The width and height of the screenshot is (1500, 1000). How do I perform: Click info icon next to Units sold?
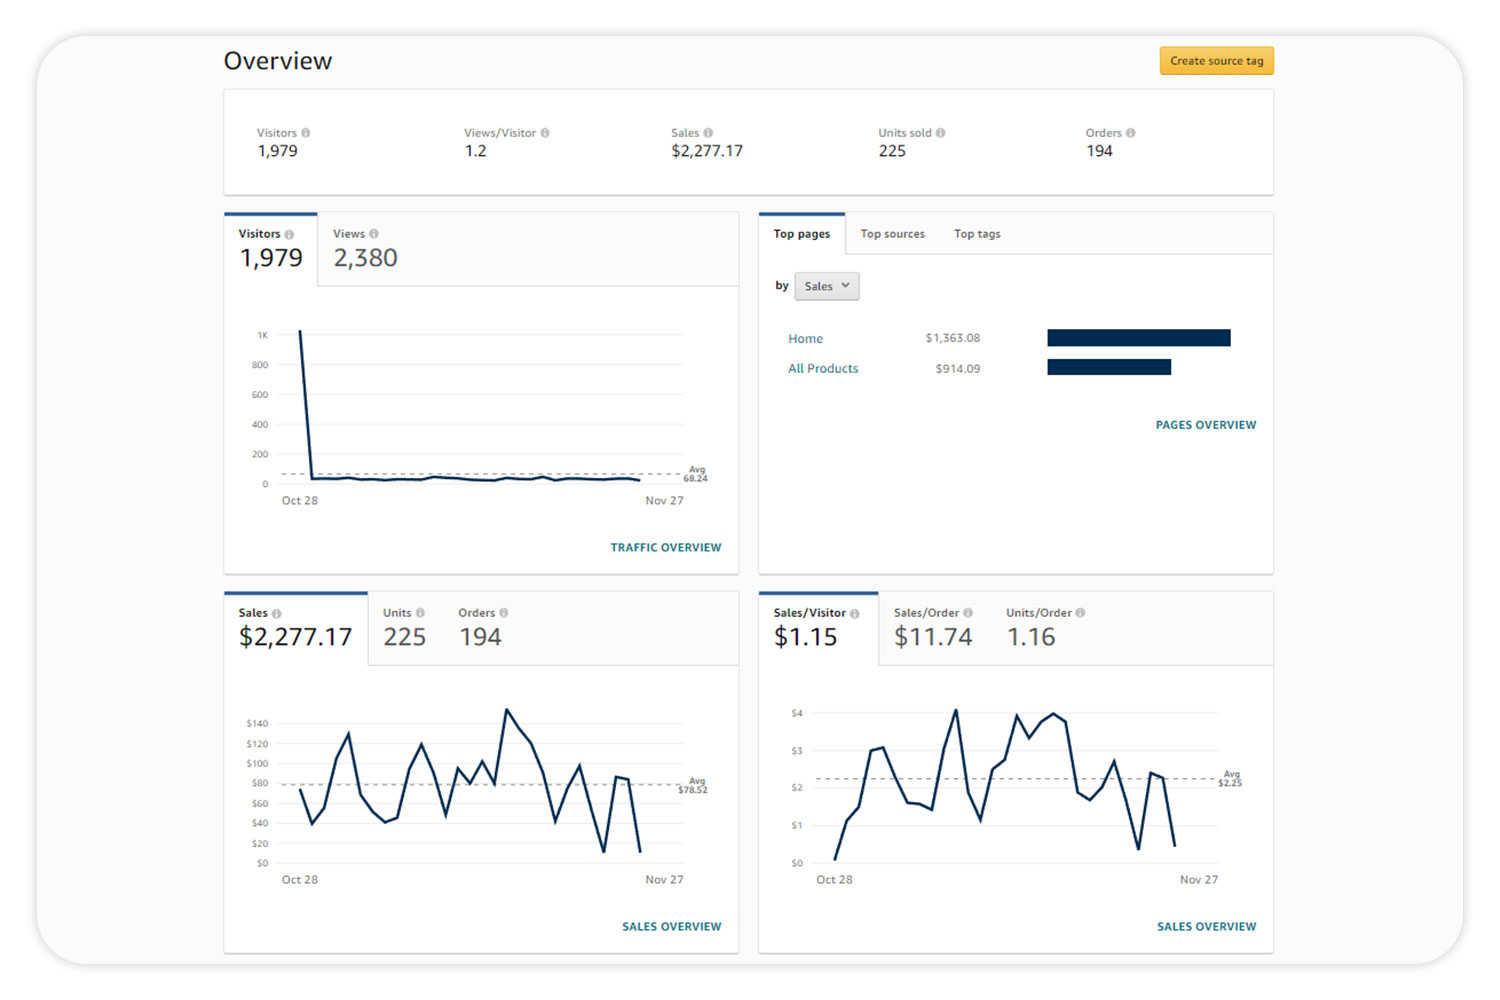click(x=940, y=133)
